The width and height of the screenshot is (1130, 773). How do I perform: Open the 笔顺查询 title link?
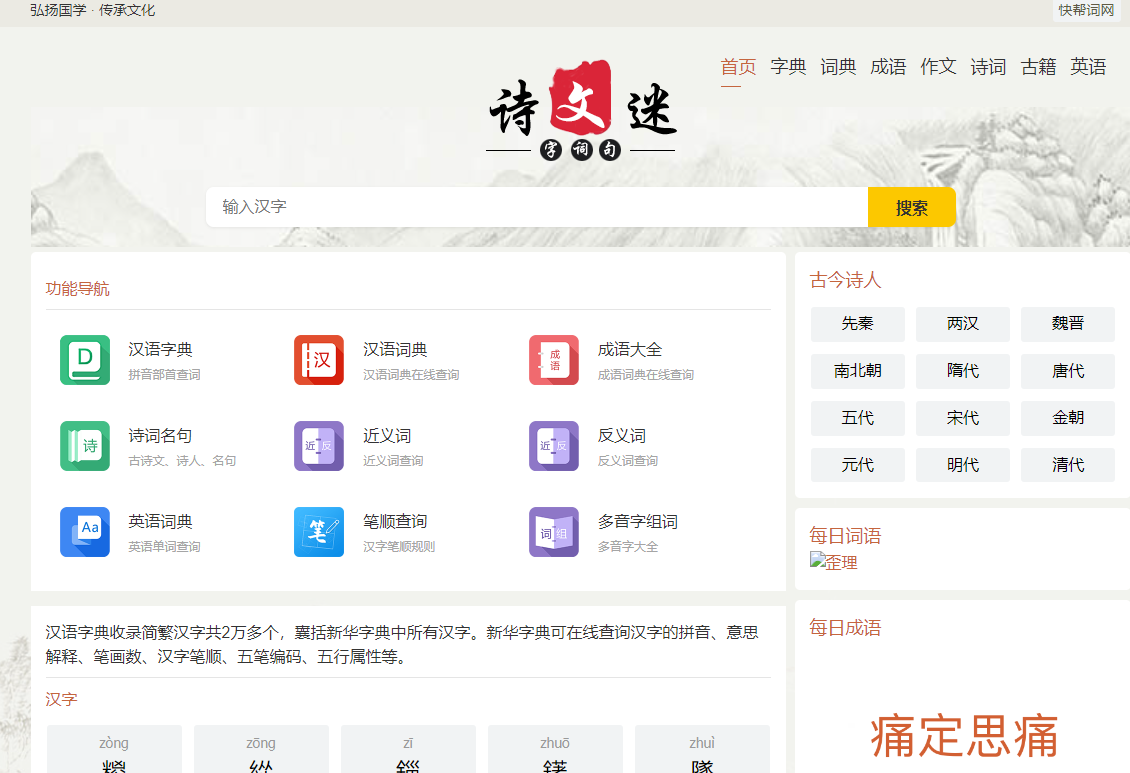tap(395, 522)
